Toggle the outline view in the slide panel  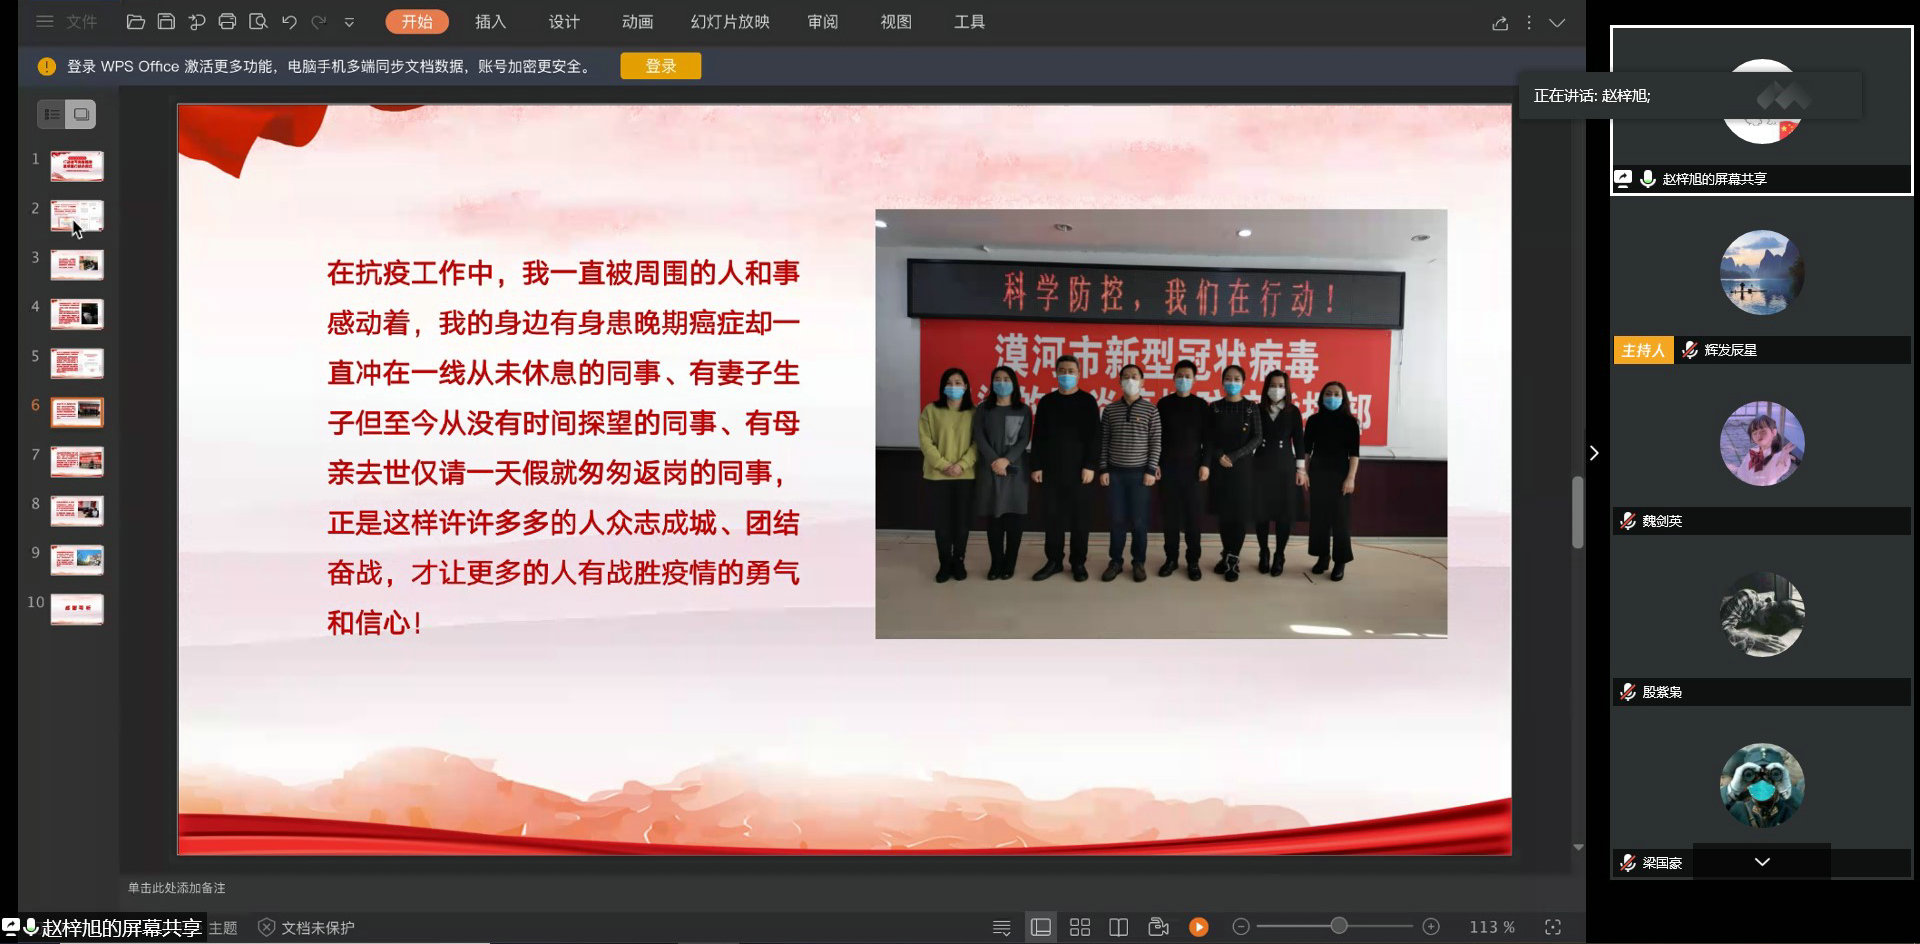[52, 114]
